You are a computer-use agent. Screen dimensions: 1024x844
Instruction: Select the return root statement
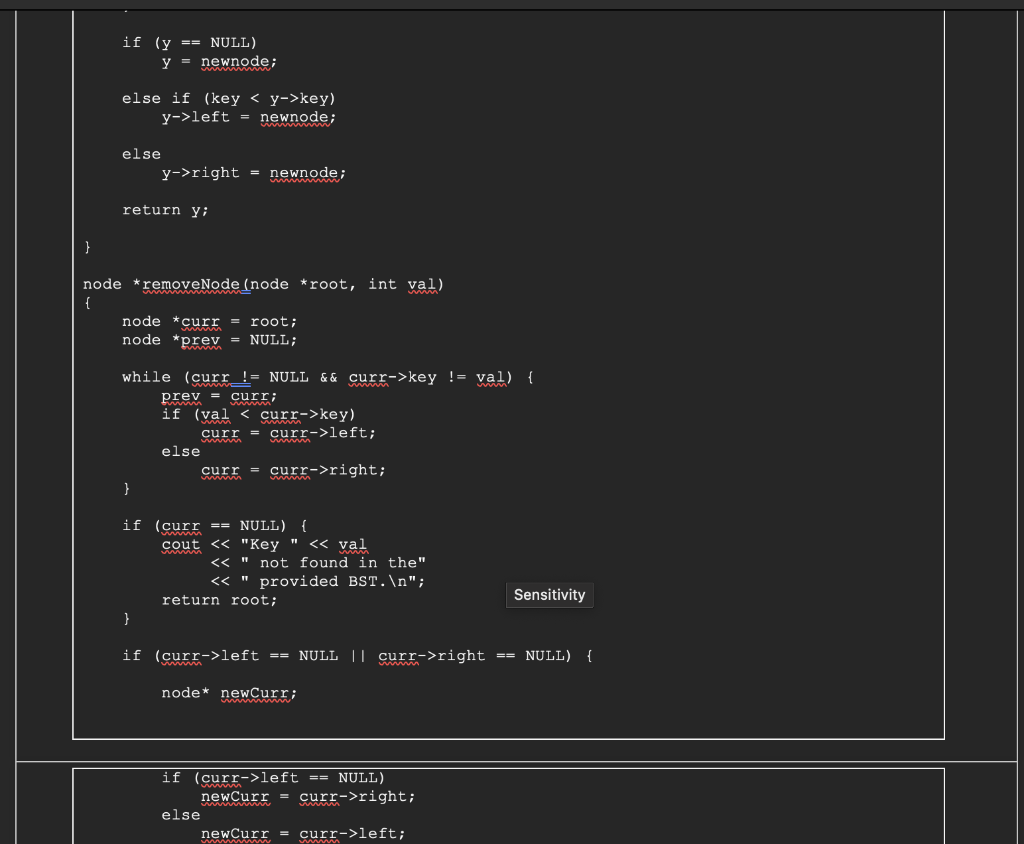[x=218, y=600]
